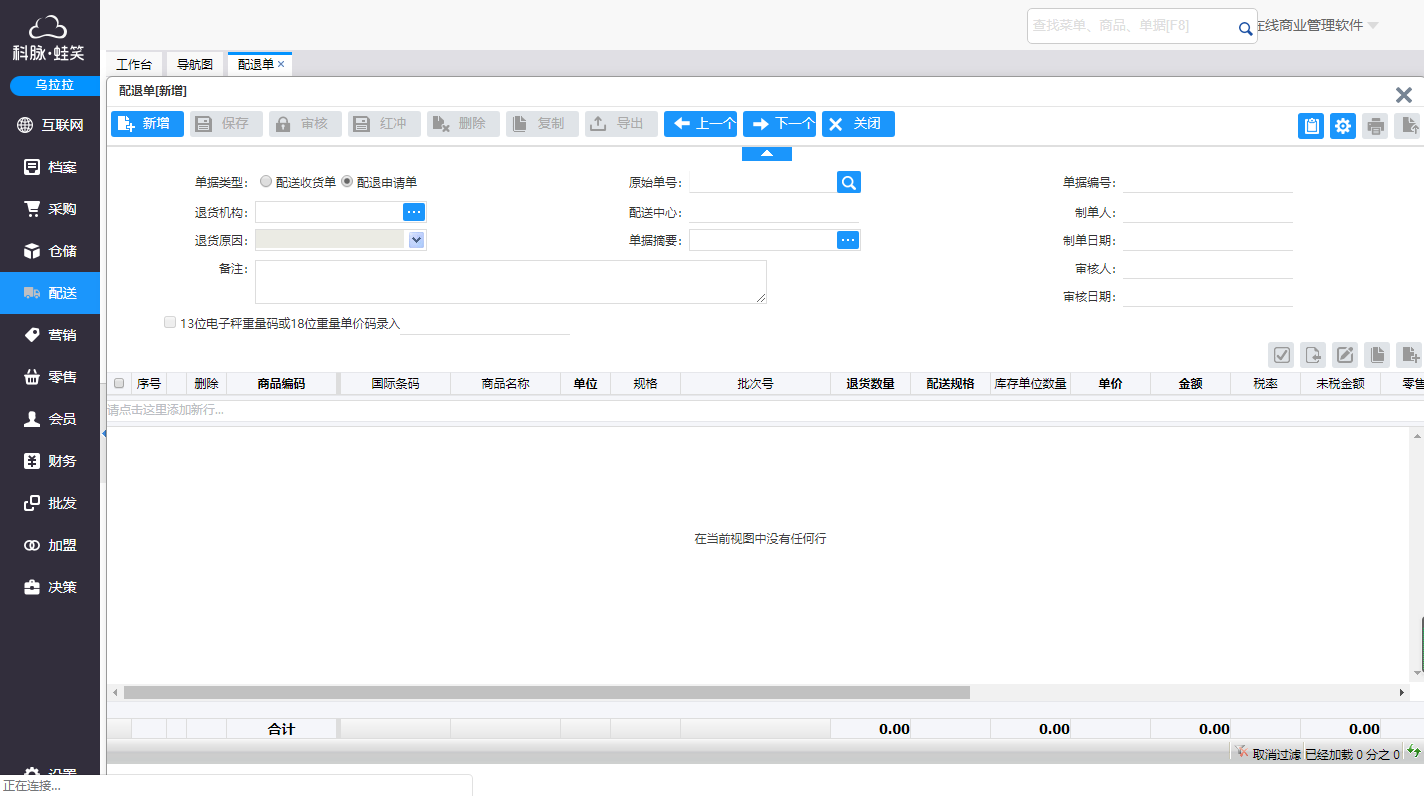The image size is (1424, 796).
Task: Click the 关闭 button
Action: click(x=858, y=124)
